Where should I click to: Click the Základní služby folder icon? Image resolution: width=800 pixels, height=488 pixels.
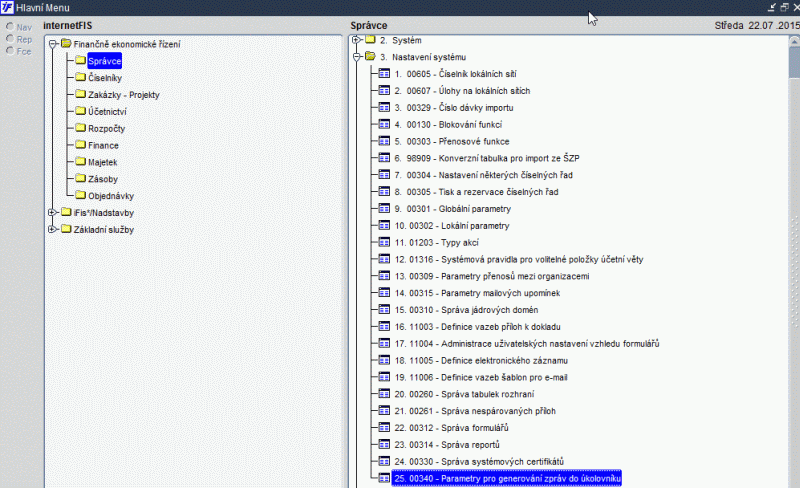pyautogui.click(x=66, y=229)
